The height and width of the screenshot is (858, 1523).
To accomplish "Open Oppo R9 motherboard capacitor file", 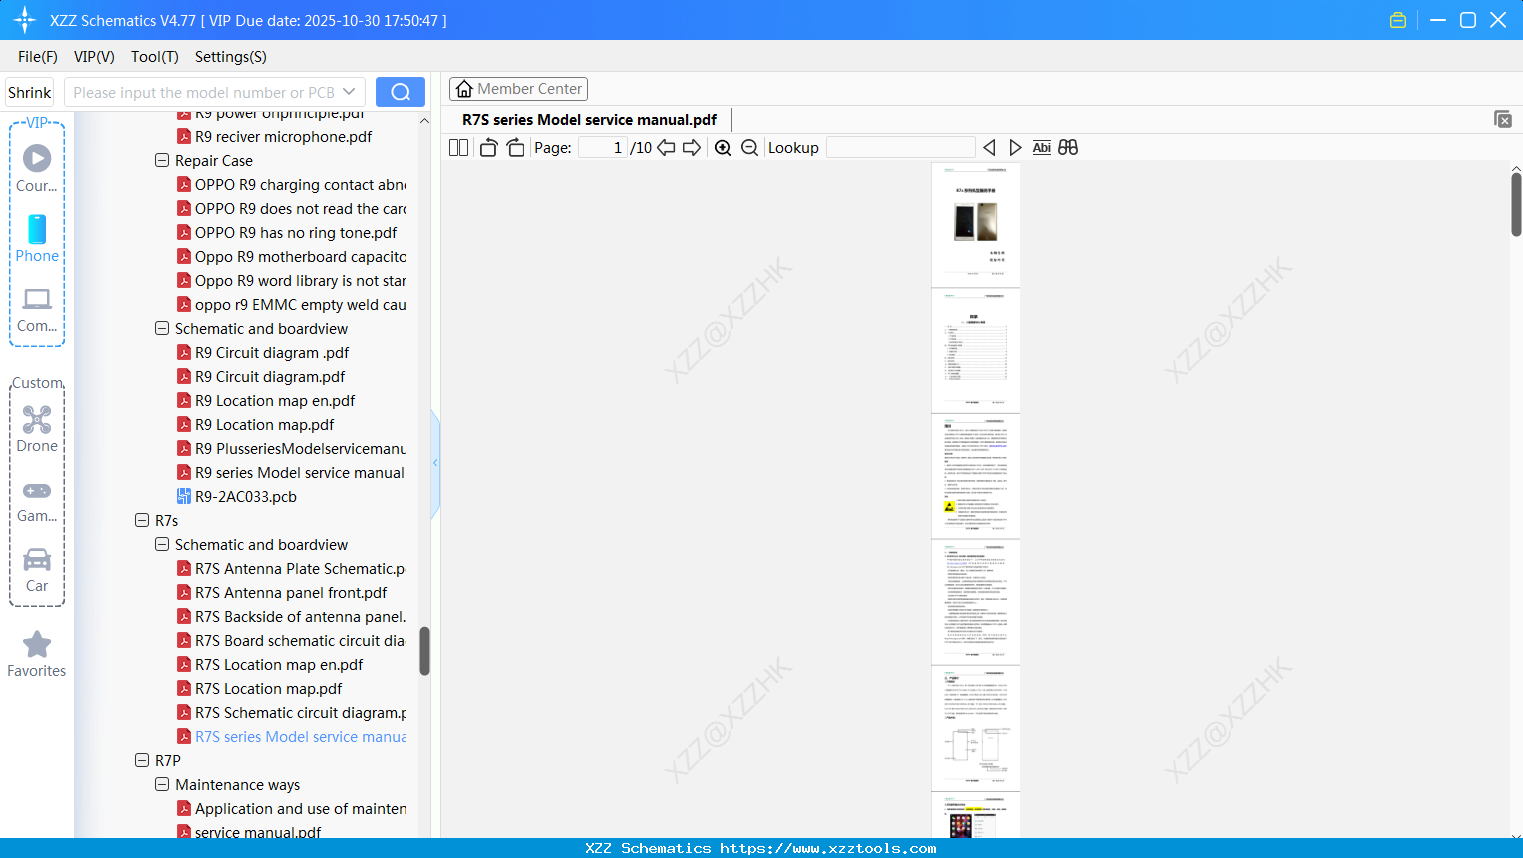I will point(301,256).
